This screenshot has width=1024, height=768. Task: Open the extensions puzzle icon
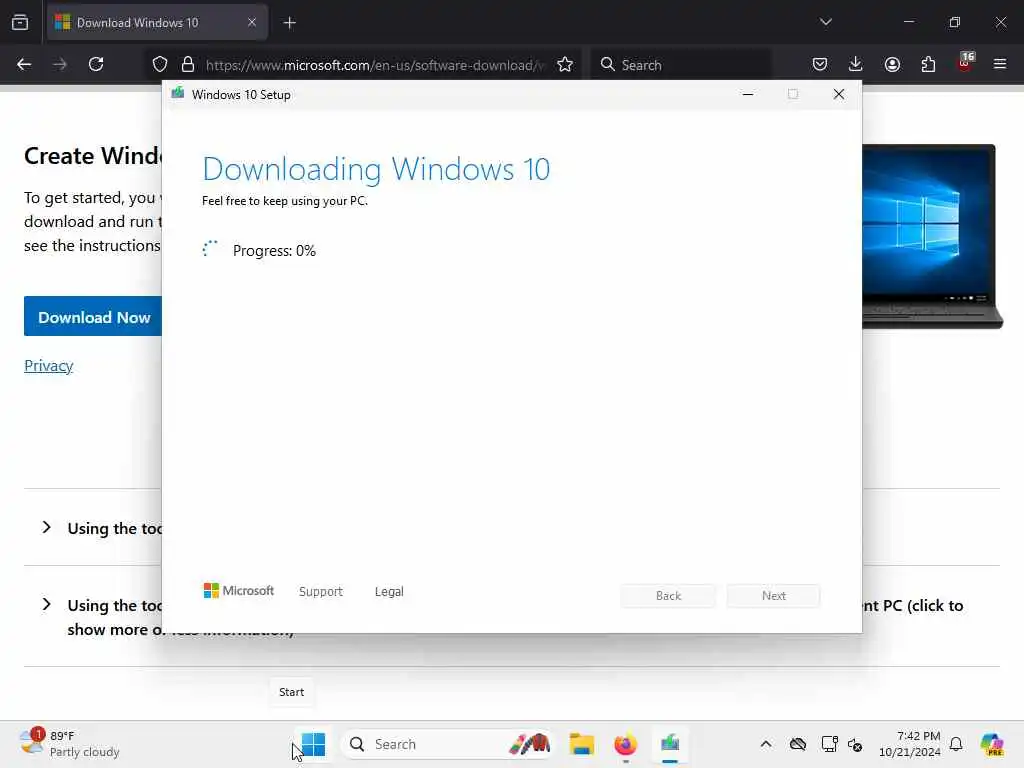pyautogui.click(x=928, y=64)
